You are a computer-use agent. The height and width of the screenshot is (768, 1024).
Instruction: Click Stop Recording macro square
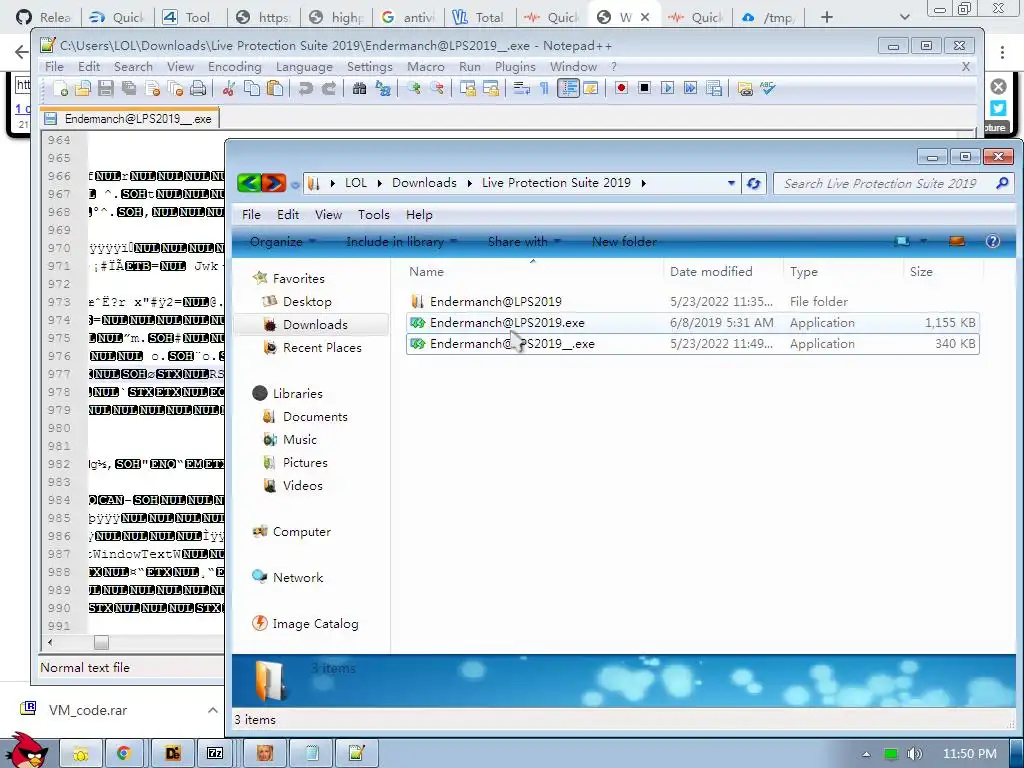pyautogui.click(x=645, y=88)
